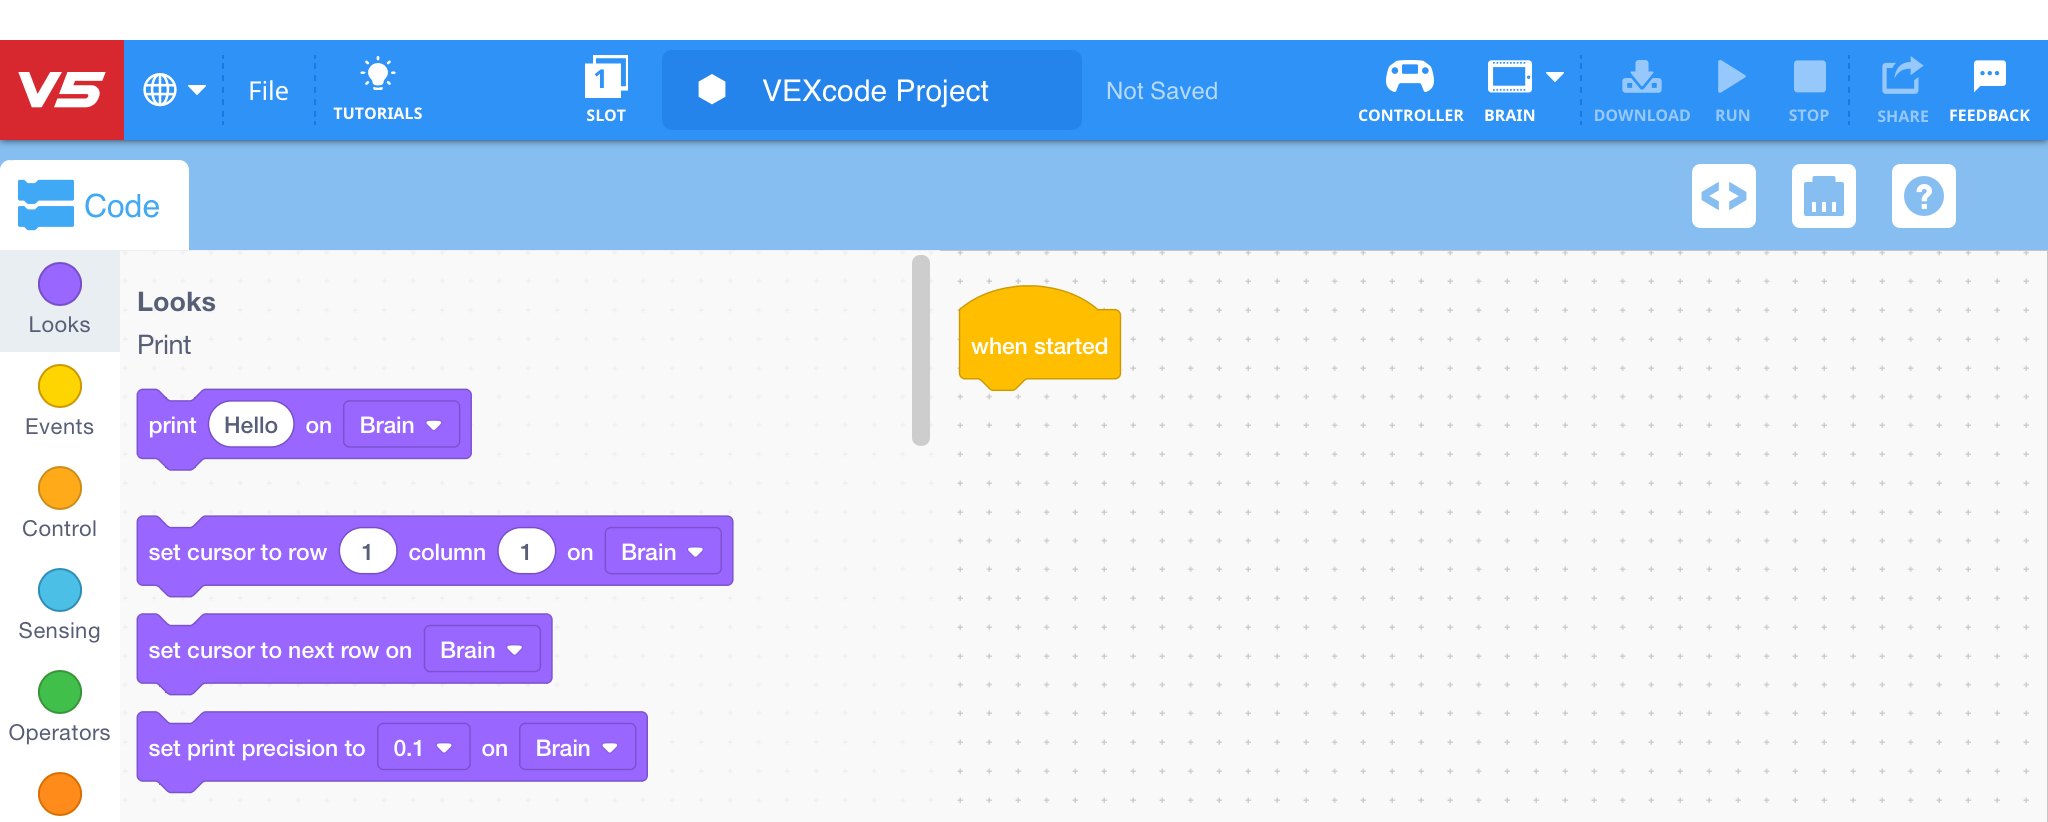This screenshot has width=2048, height=822.
Task: Click the VEXcode Project name field
Action: click(x=872, y=91)
